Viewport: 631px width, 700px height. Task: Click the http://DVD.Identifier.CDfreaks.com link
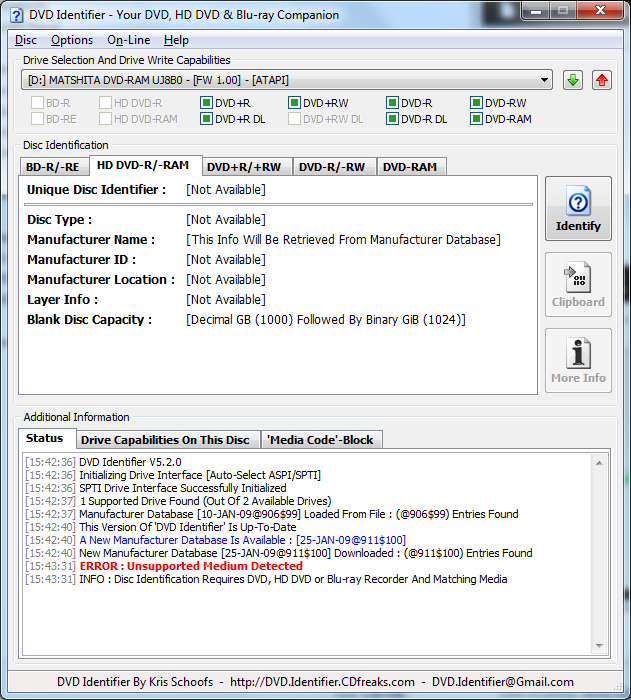point(322,682)
